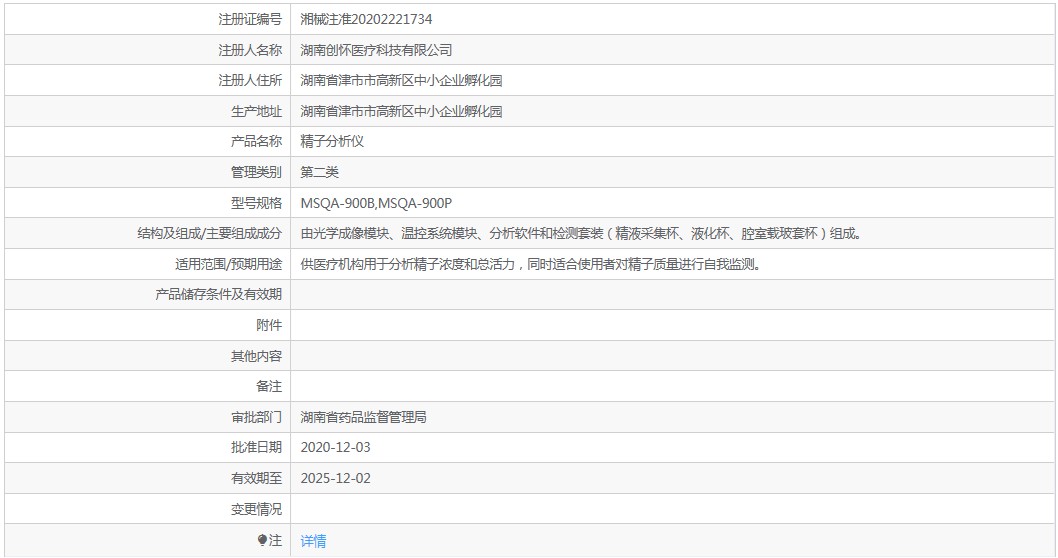Click the 审批部门 label
The width and height of the screenshot is (1058, 558).
[256, 417]
